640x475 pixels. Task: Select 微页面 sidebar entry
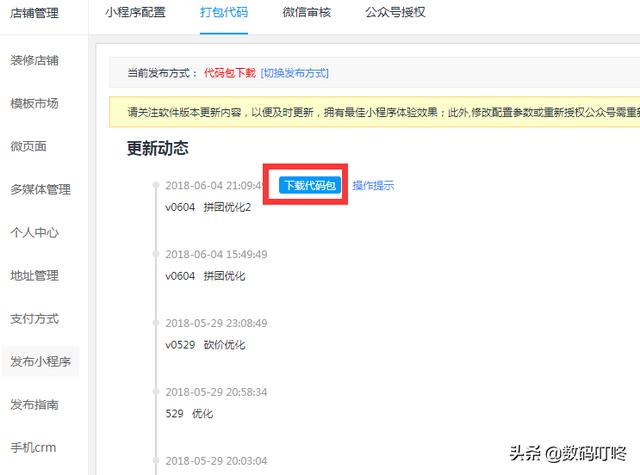click(x=28, y=146)
